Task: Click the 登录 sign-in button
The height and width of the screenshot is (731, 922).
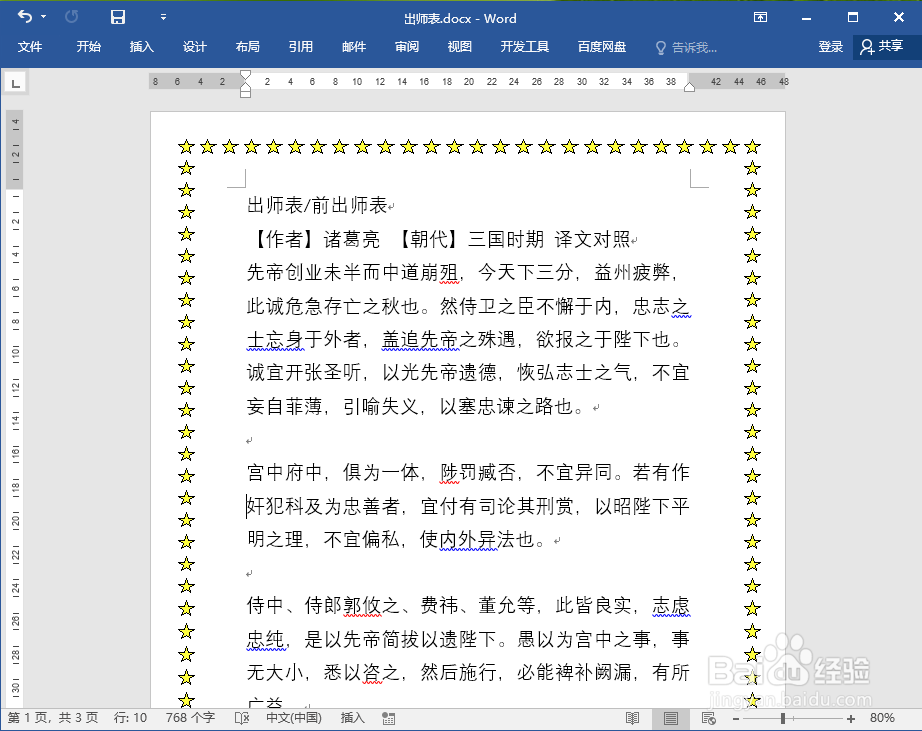Action: pos(830,46)
